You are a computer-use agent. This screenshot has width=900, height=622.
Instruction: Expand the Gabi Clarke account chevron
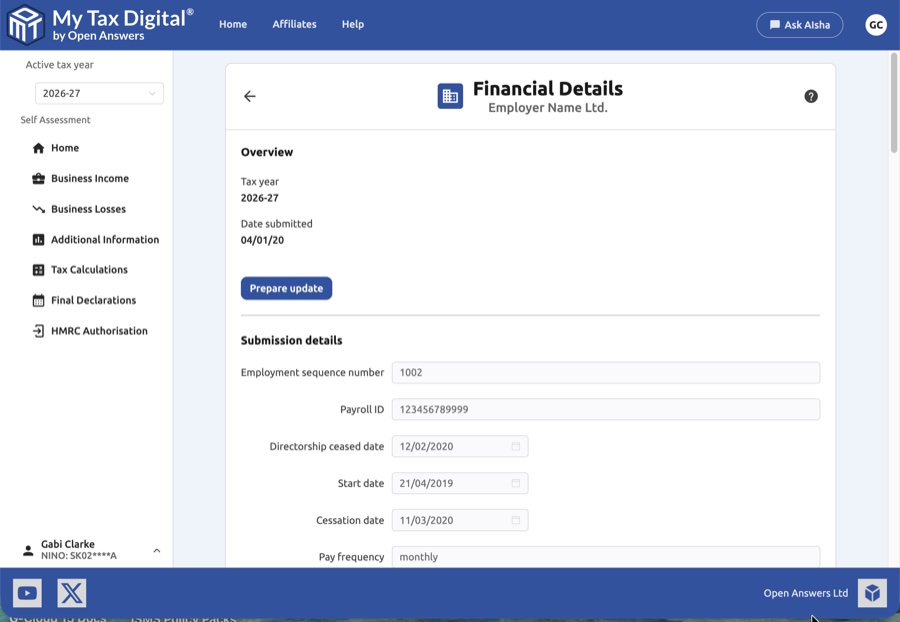pos(156,550)
